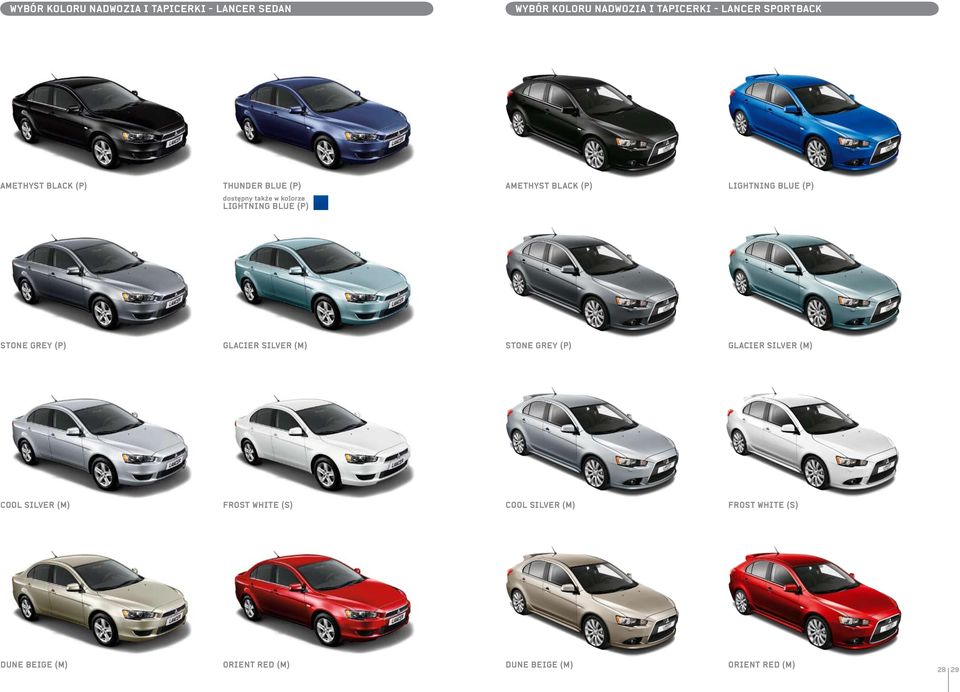The height and width of the screenshot is (692, 960).
Task: Click the 'dostępny także w kolorze' note
Action: coord(264,198)
